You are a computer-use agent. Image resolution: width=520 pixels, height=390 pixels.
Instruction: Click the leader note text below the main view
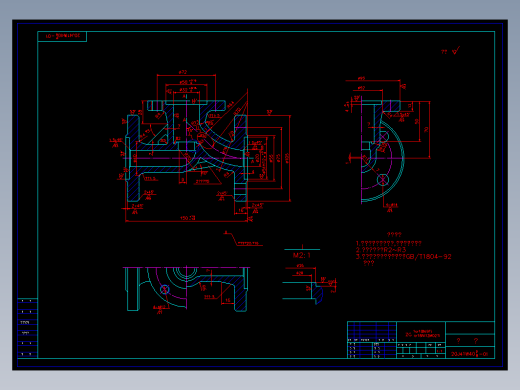(249, 243)
